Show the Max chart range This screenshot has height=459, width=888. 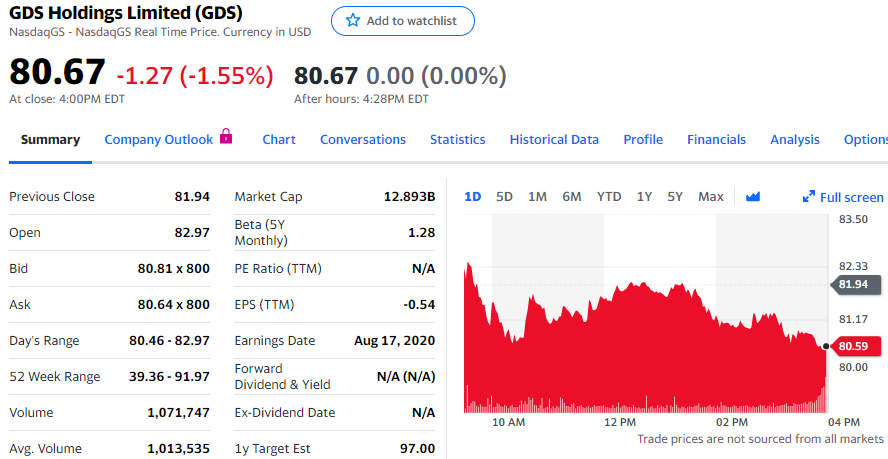click(x=710, y=197)
